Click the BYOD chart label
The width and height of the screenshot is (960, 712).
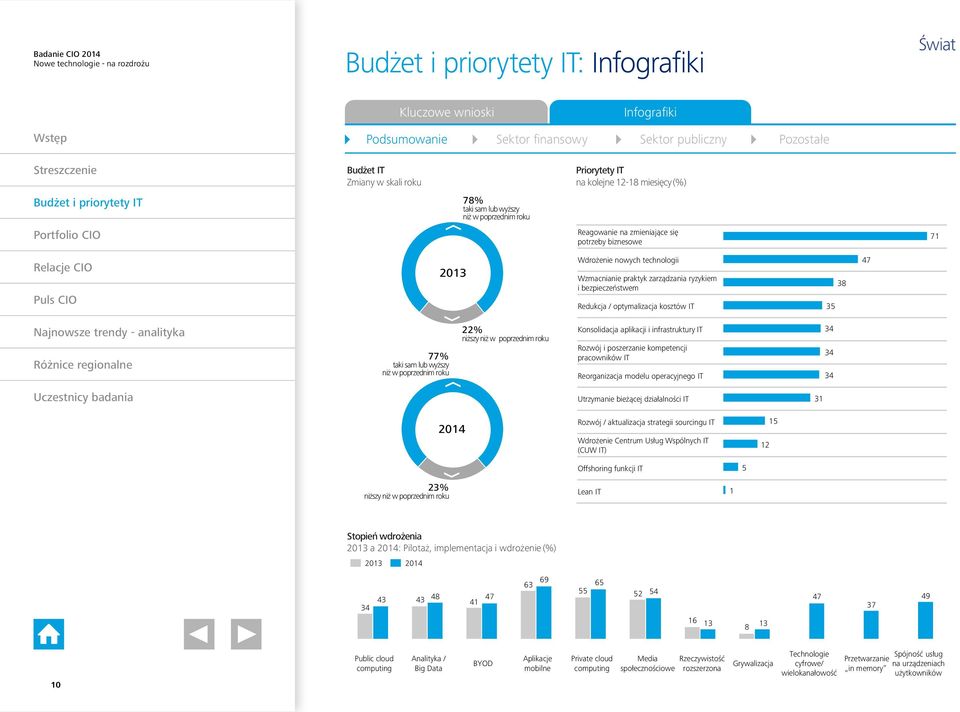pyautogui.click(x=482, y=664)
